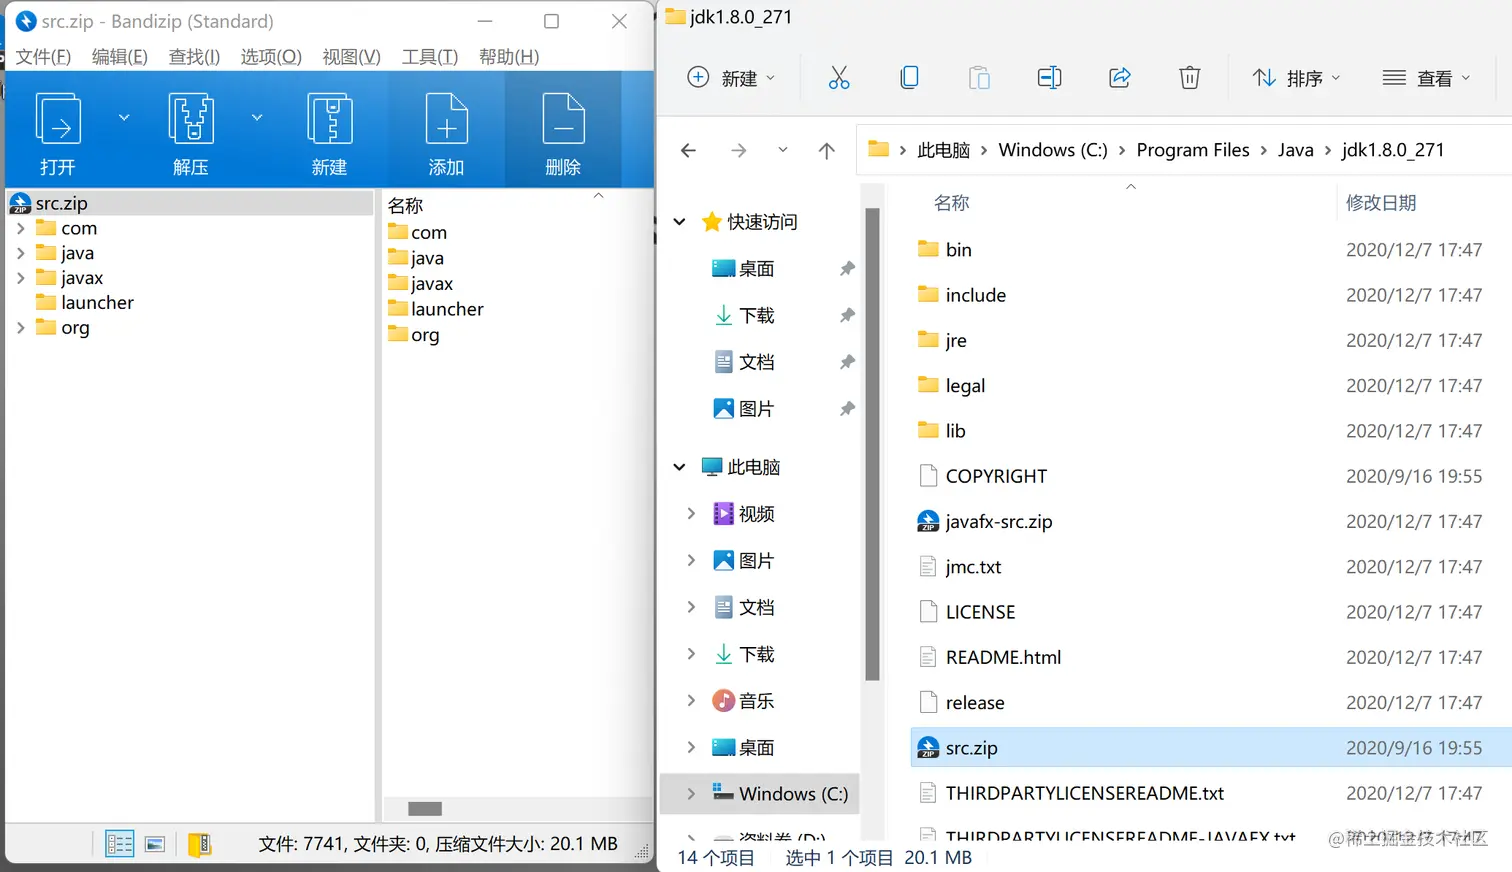Screen dimensions: 1512x872
Task: Collapse 快速访问 in Explorer sidebar
Action: (680, 222)
